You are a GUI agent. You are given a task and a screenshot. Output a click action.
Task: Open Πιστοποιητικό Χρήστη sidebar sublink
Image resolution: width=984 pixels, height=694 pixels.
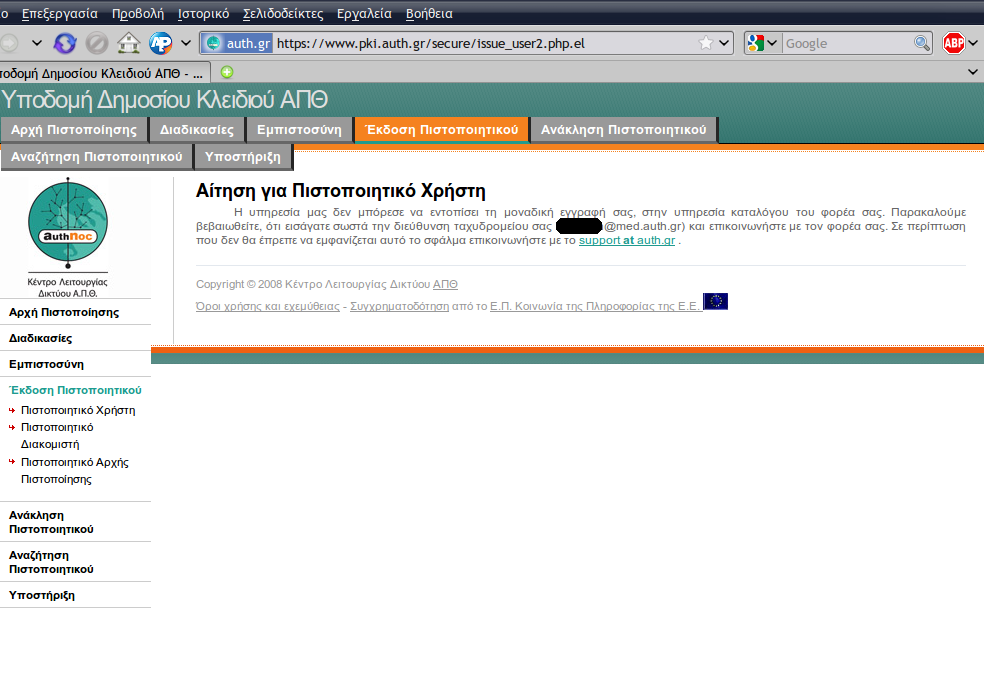pyautogui.click(x=78, y=410)
